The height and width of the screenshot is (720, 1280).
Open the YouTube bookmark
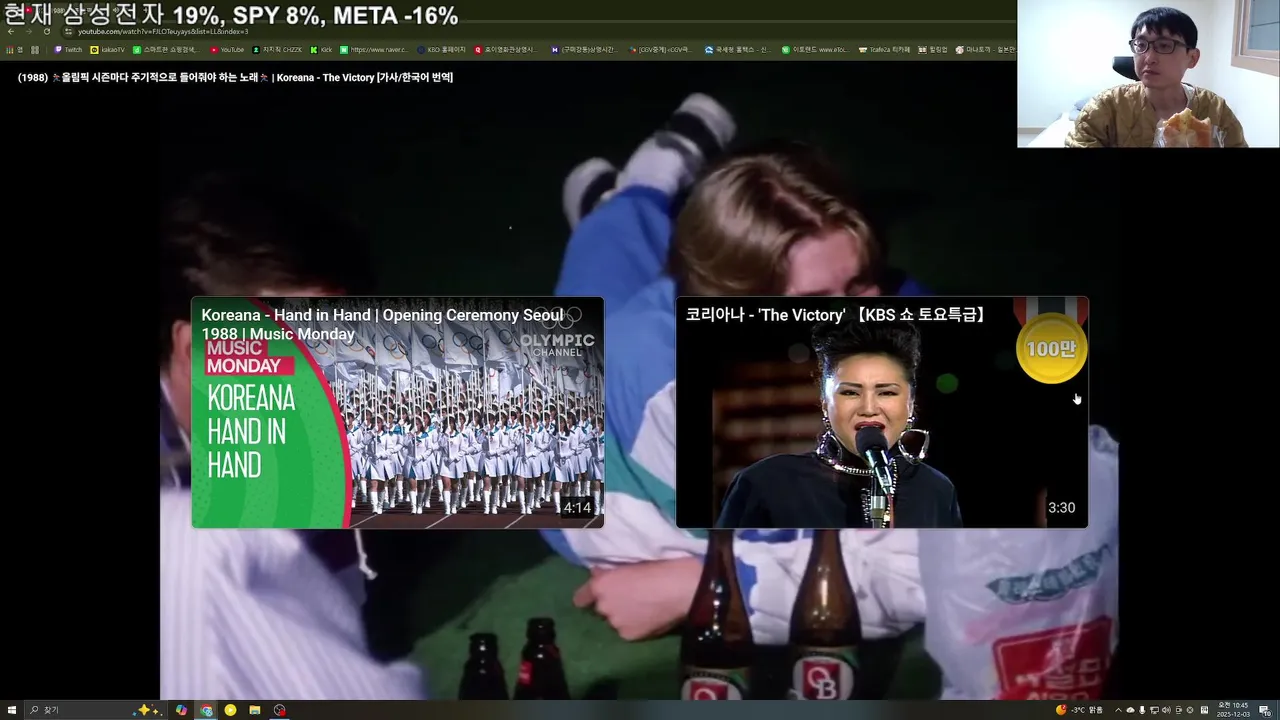point(227,49)
